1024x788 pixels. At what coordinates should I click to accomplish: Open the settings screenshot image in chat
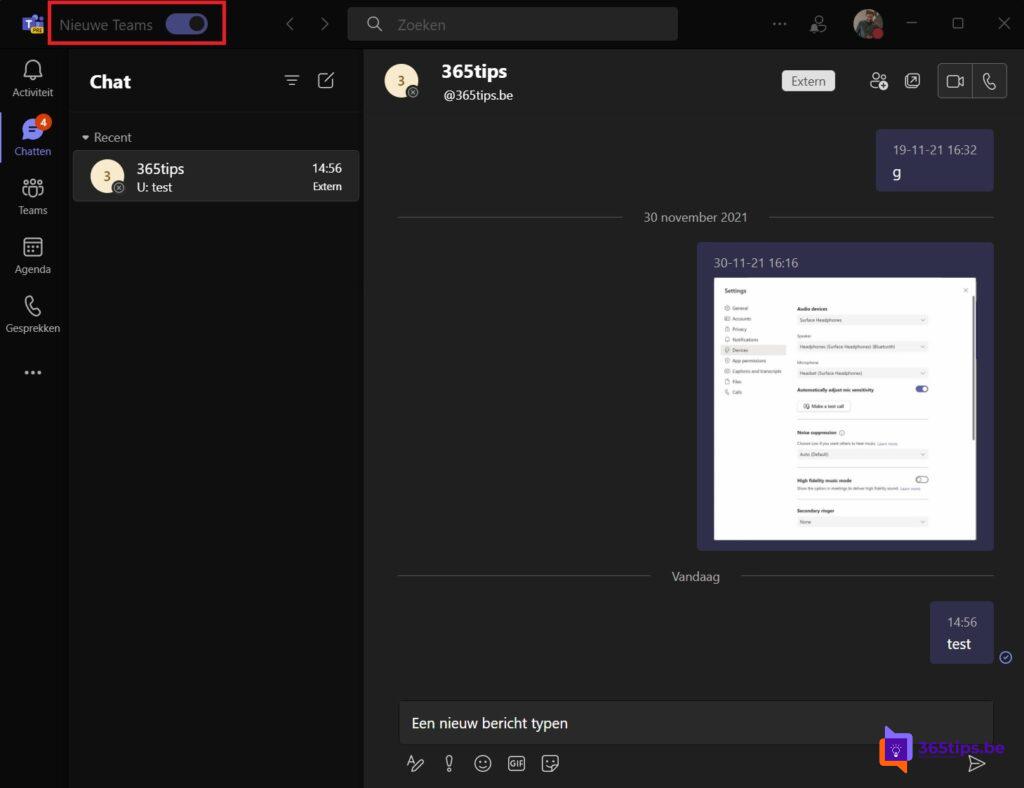tap(845, 409)
